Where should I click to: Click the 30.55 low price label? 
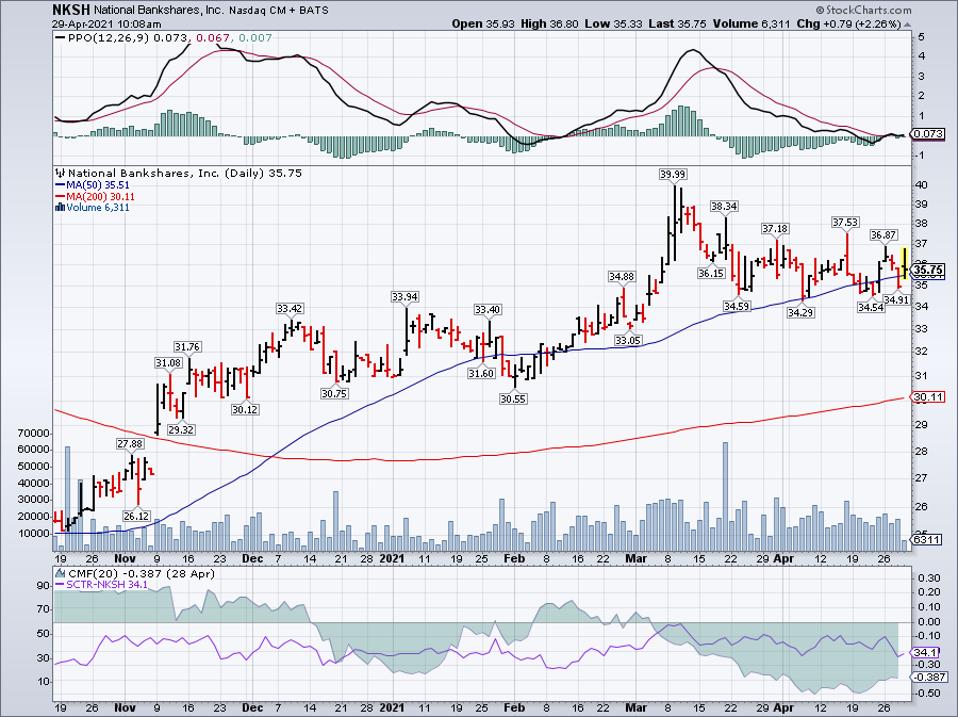[513, 399]
